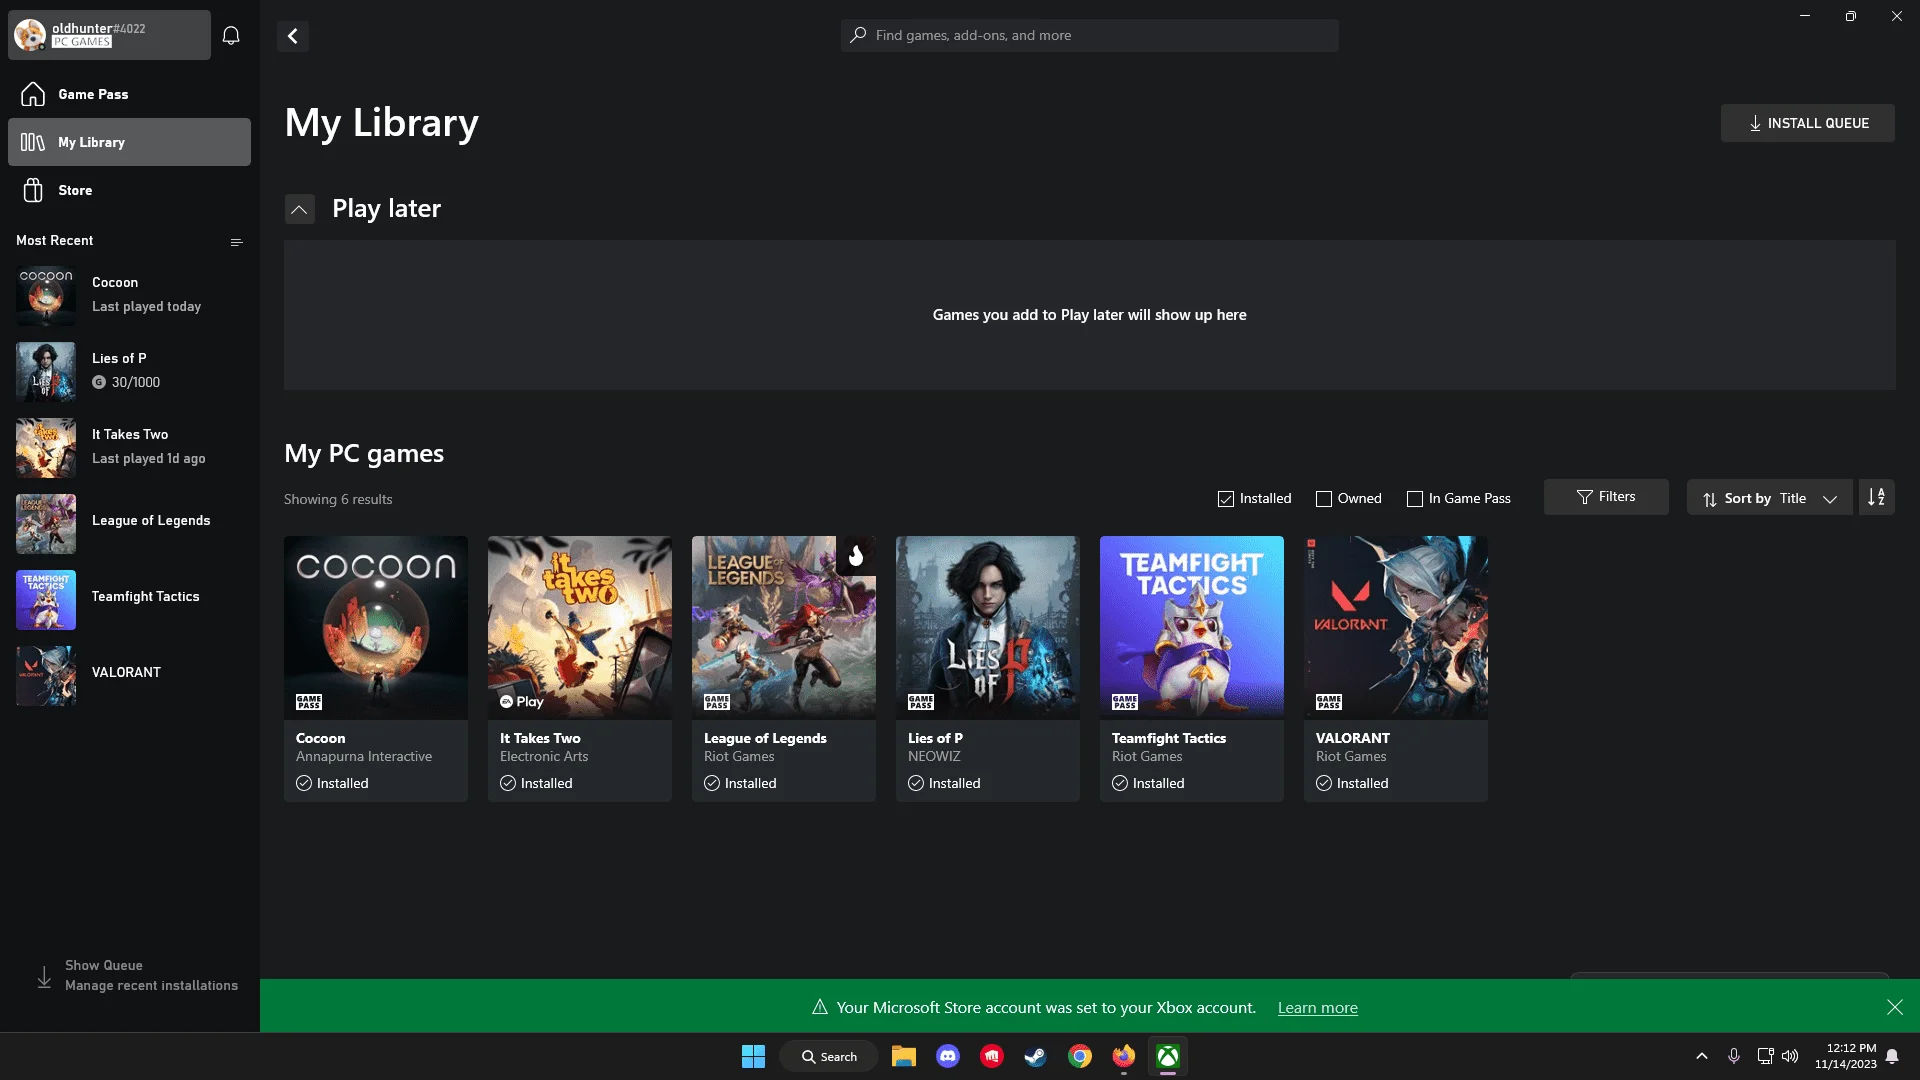1920x1080 pixels.
Task: Click the Installed status icon under Cocoon
Action: click(x=304, y=783)
